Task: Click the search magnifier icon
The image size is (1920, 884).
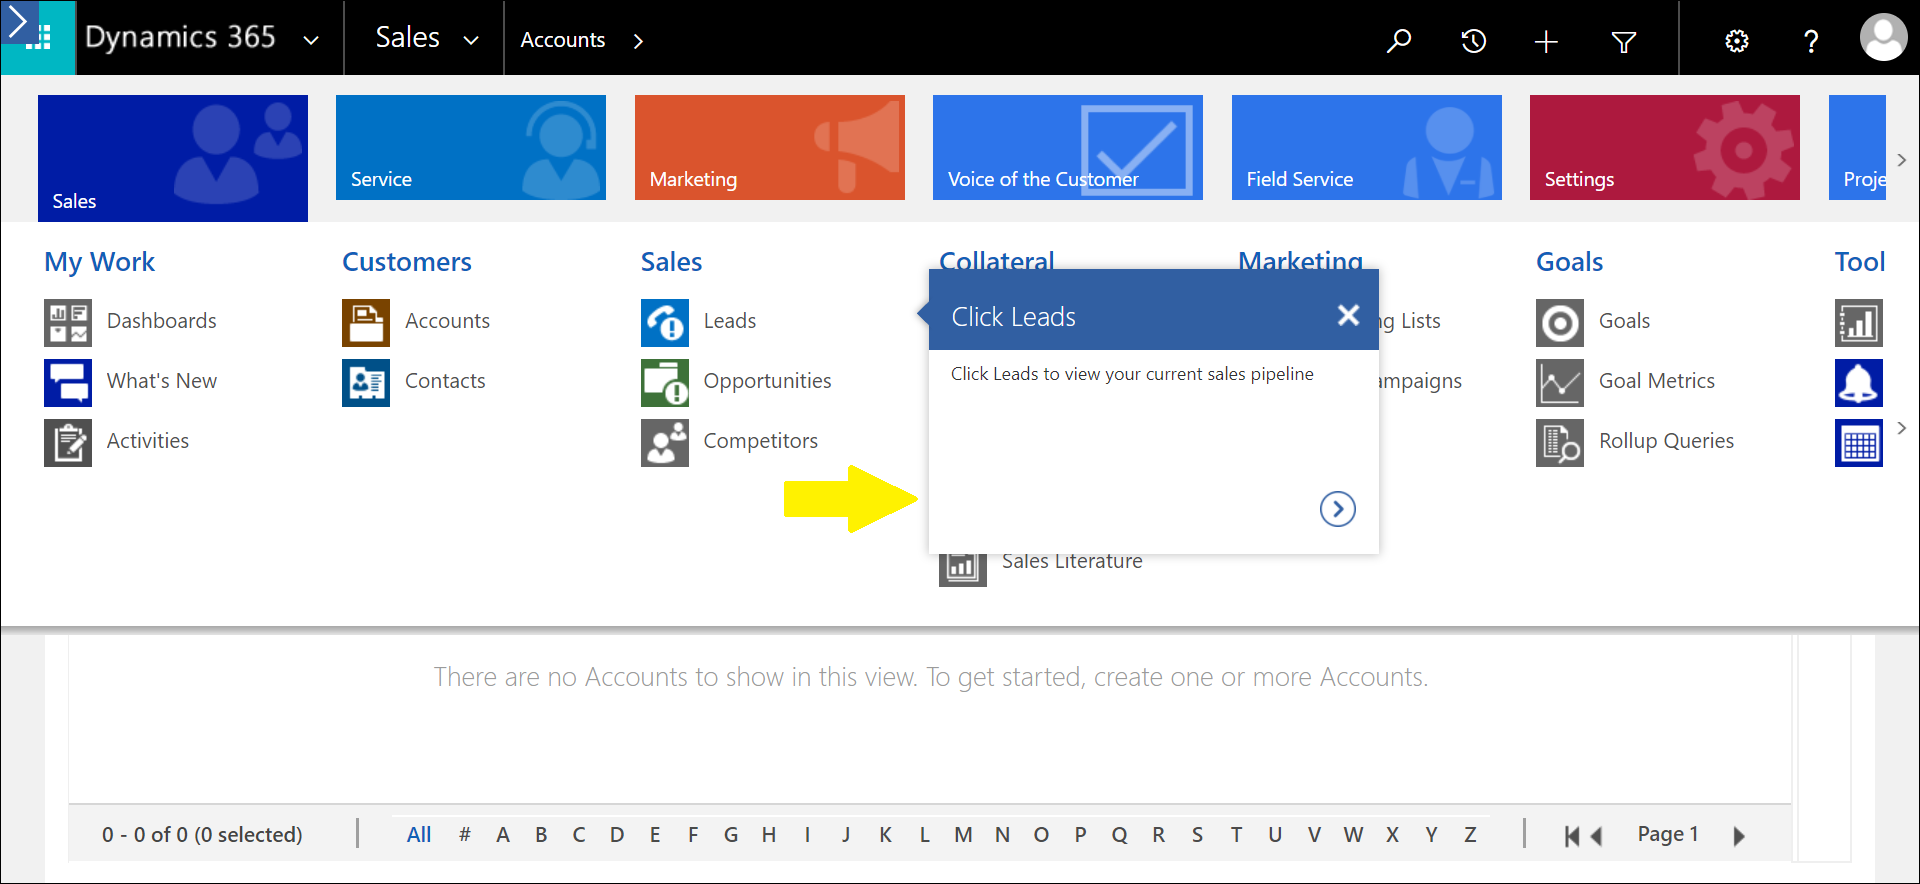Action: (x=1398, y=40)
